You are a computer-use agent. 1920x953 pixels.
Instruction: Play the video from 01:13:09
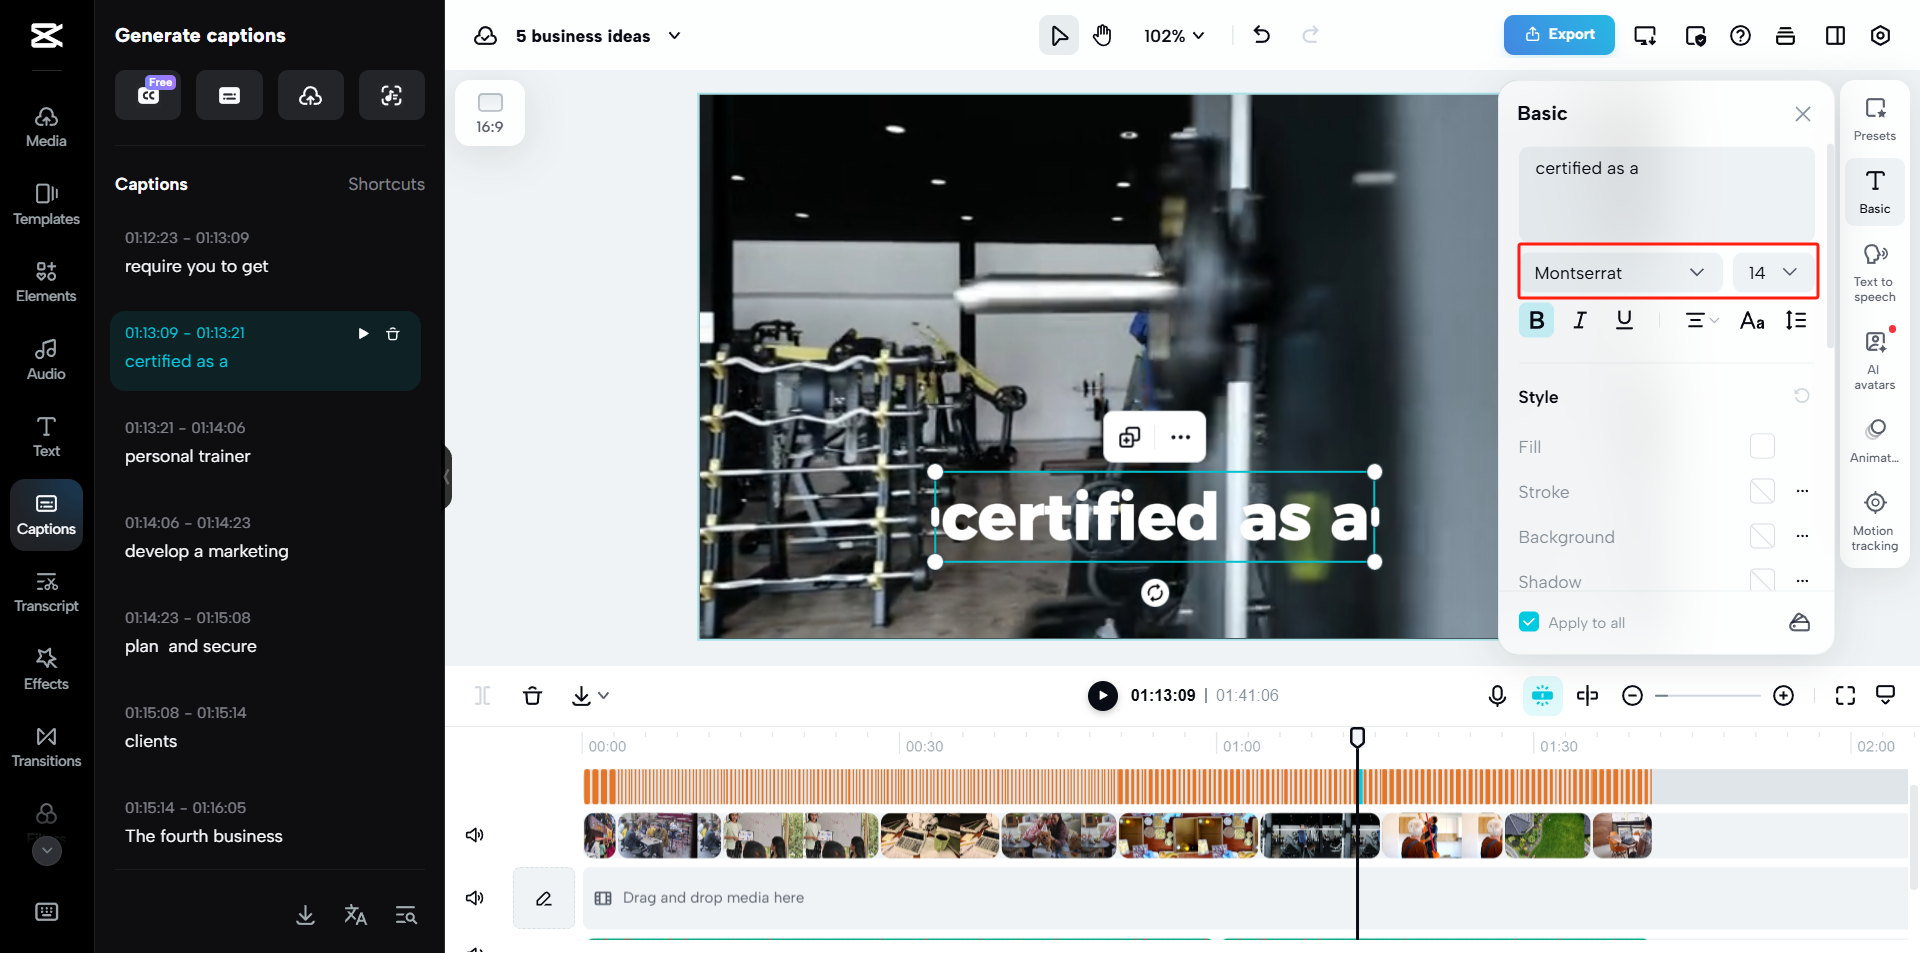click(1102, 695)
